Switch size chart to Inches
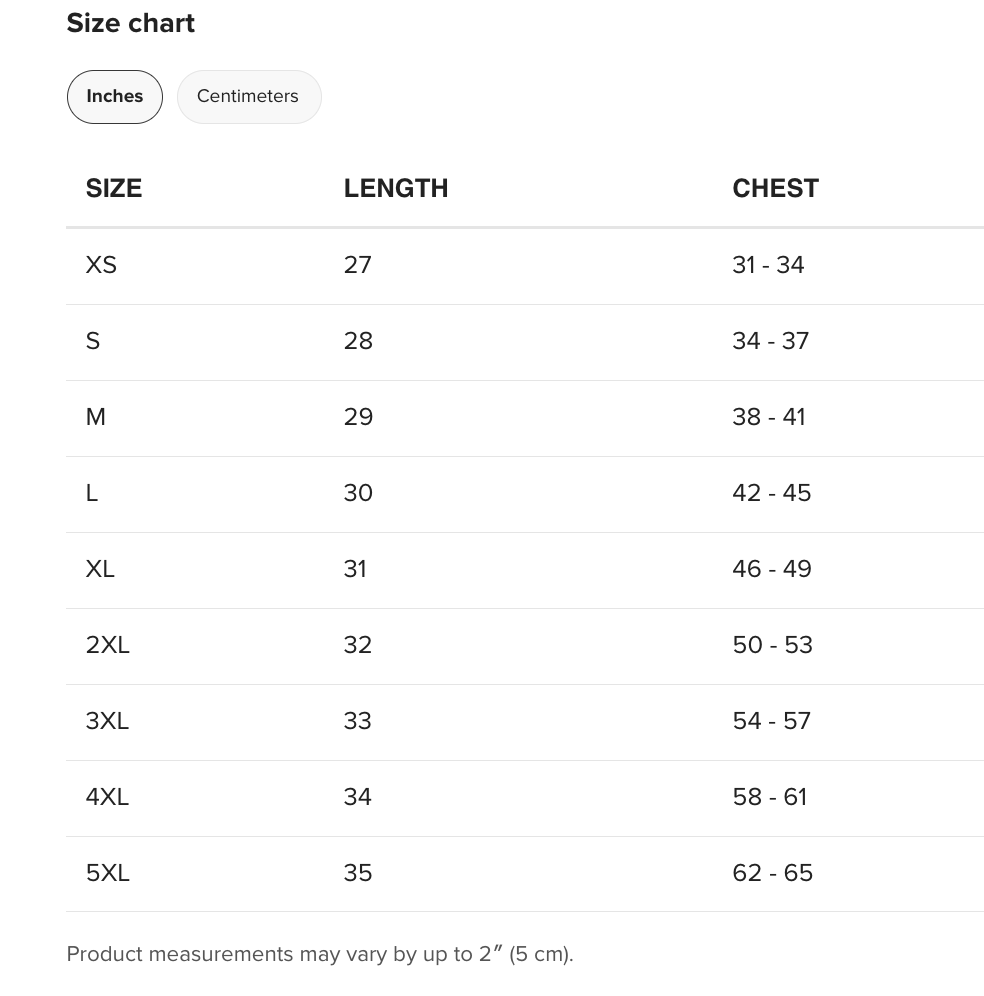Image resolution: width=984 pixels, height=996 pixels. [x=114, y=97]
